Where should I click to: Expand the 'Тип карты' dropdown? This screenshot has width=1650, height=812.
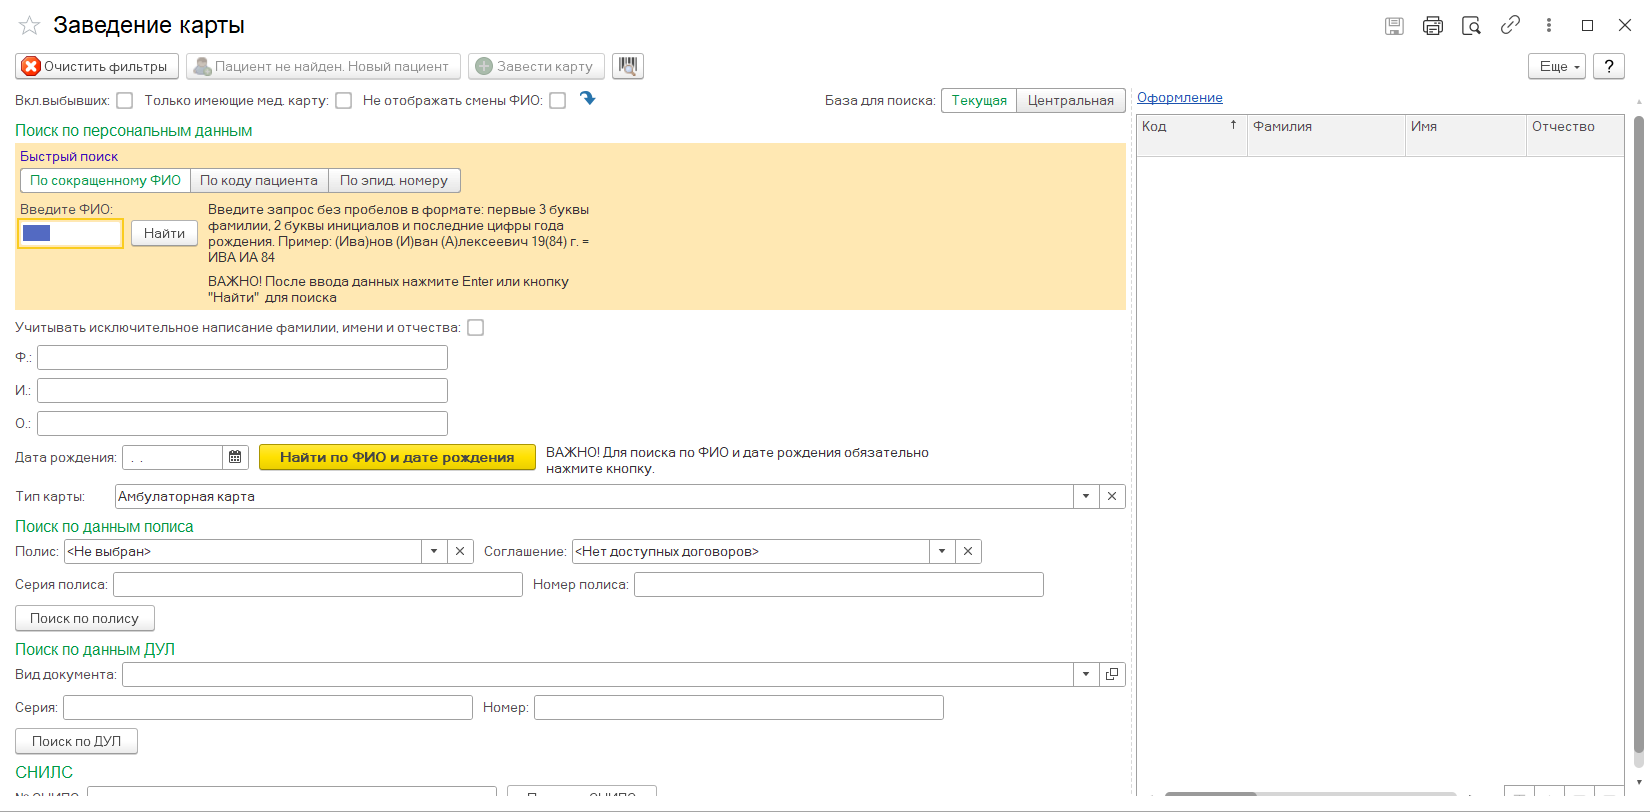(1086, 497)
